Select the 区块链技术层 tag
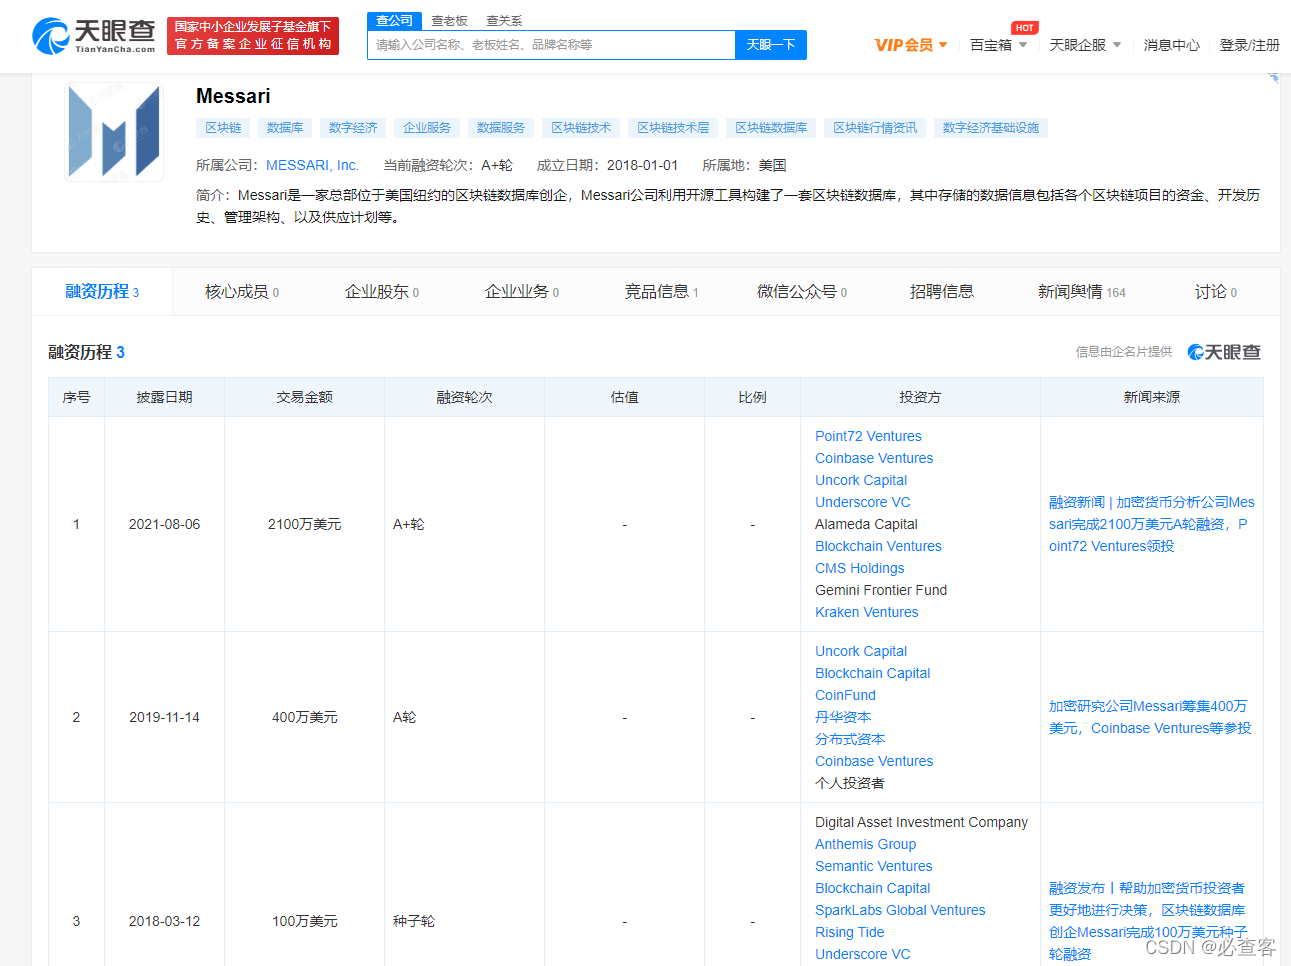1291x966 pixels. click(x=673, y=128)
